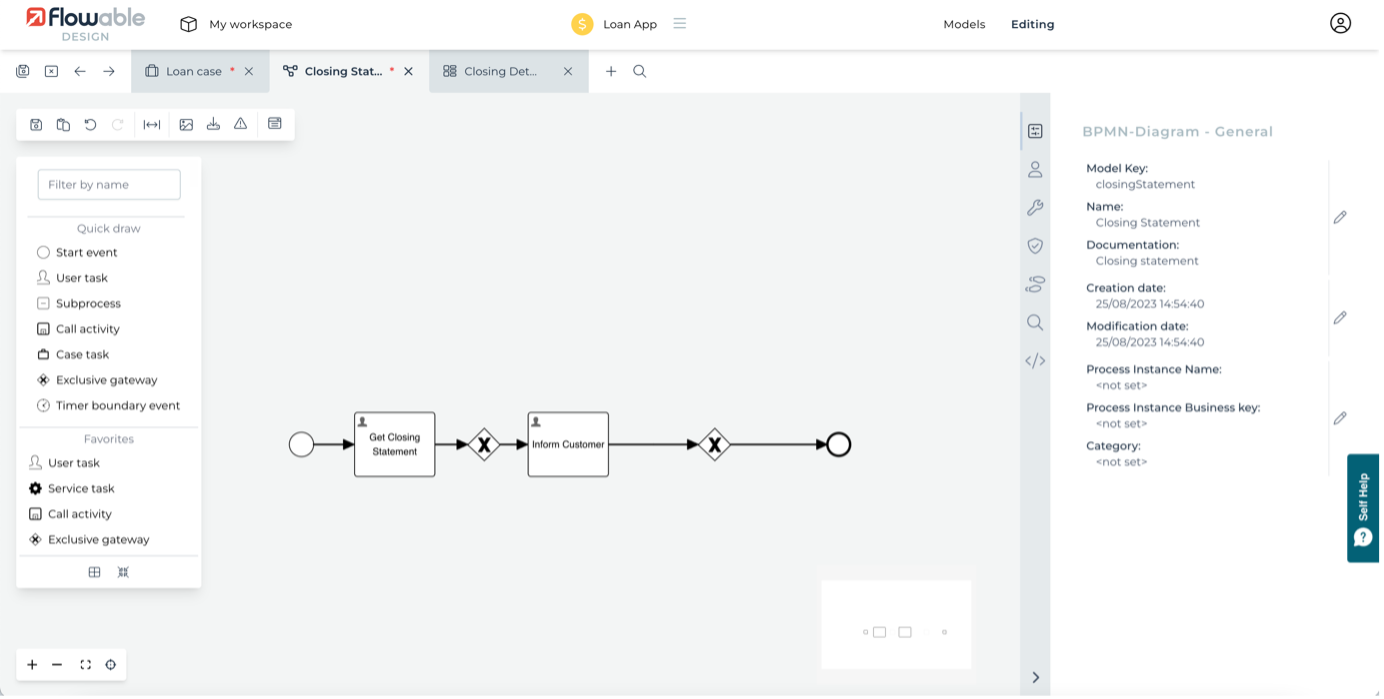Click the fit-to-screen icon in zoom controls
This screenshot has height=699, width=1384.
click(85, 665)
